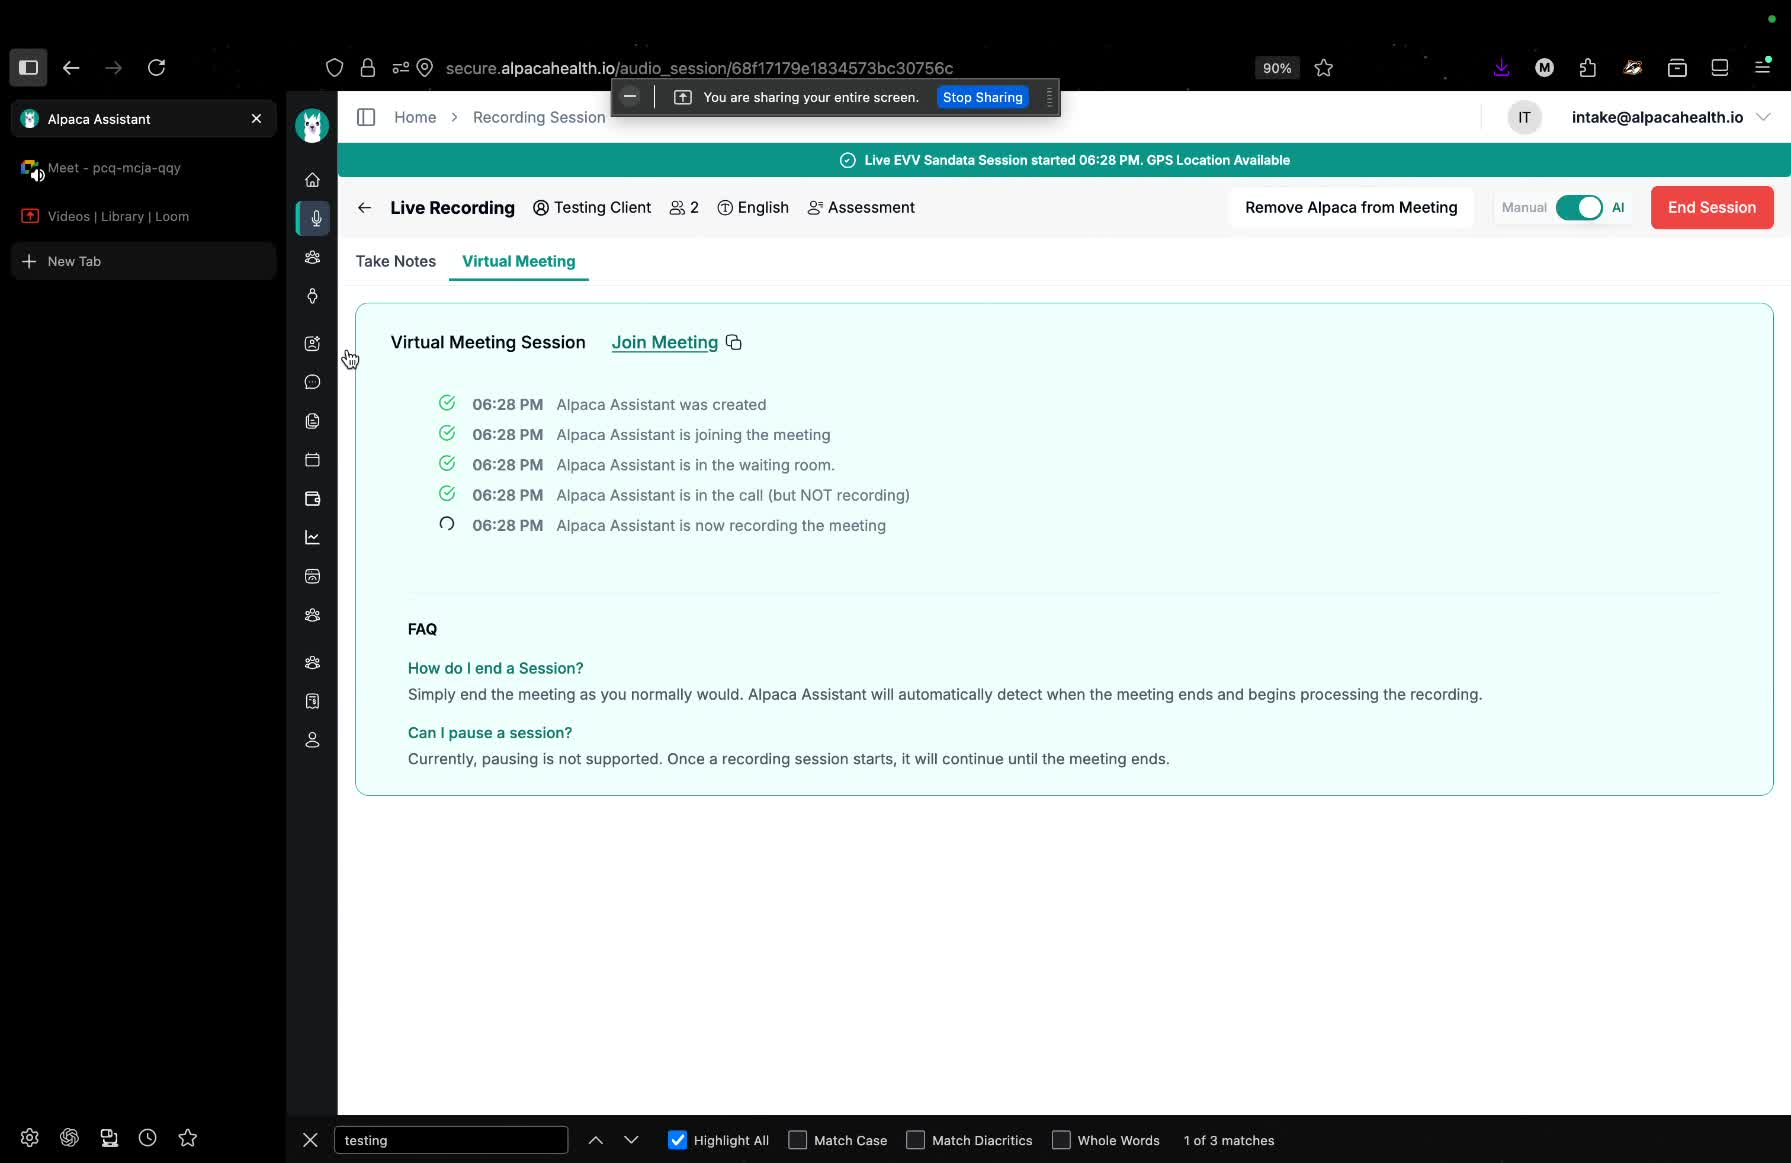The height and width of the screenshot is (1163, 1791).
Task: Open the chat bubble icon in sidebar
Action: pos(312,382)
